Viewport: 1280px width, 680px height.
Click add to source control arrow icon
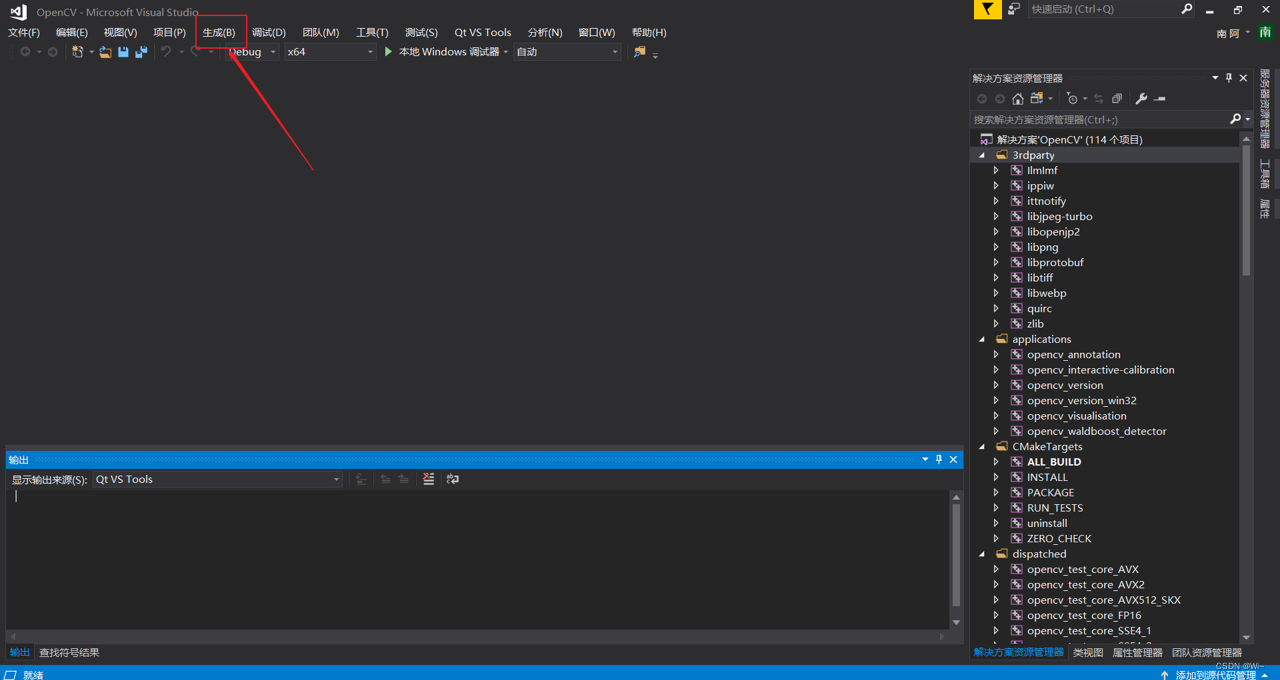click(1164, 675)
